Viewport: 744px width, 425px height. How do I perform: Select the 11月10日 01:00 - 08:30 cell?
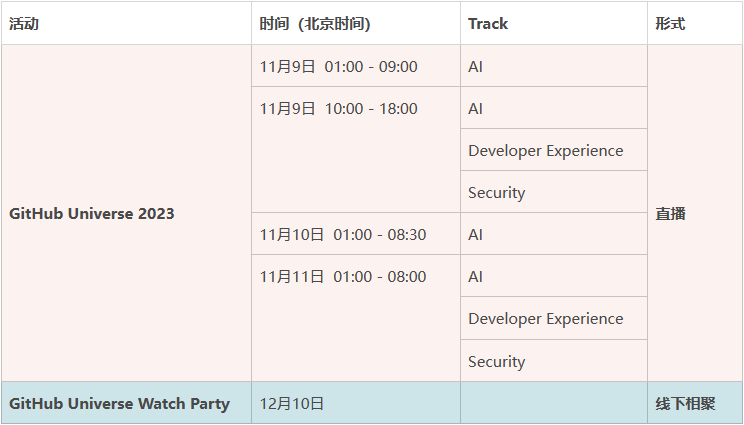pyautogui.click(x=343, y=235)
